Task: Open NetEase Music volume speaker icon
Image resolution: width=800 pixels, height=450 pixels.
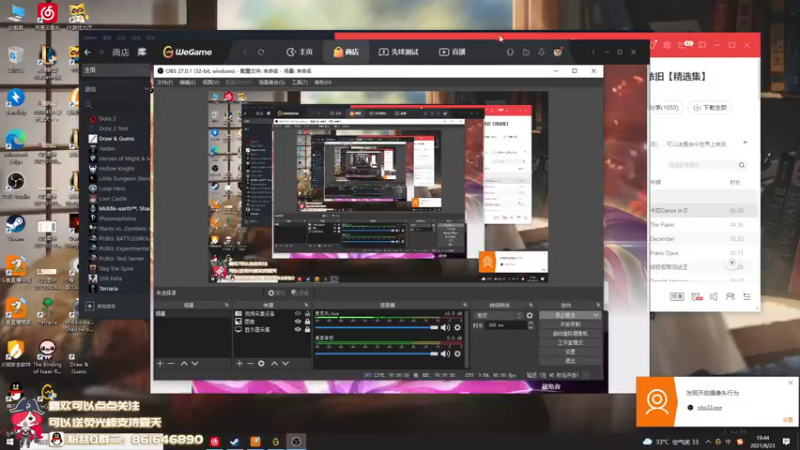Action: (x=714, y=296)
